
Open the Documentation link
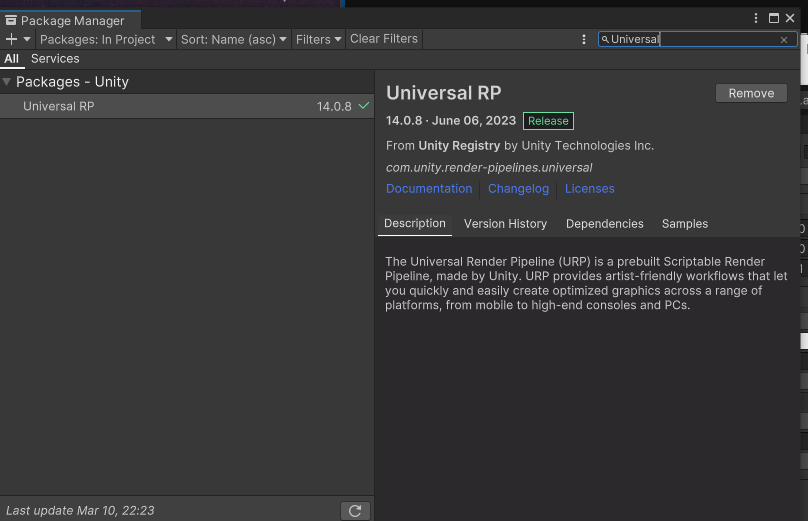click(x=429, y=189)
